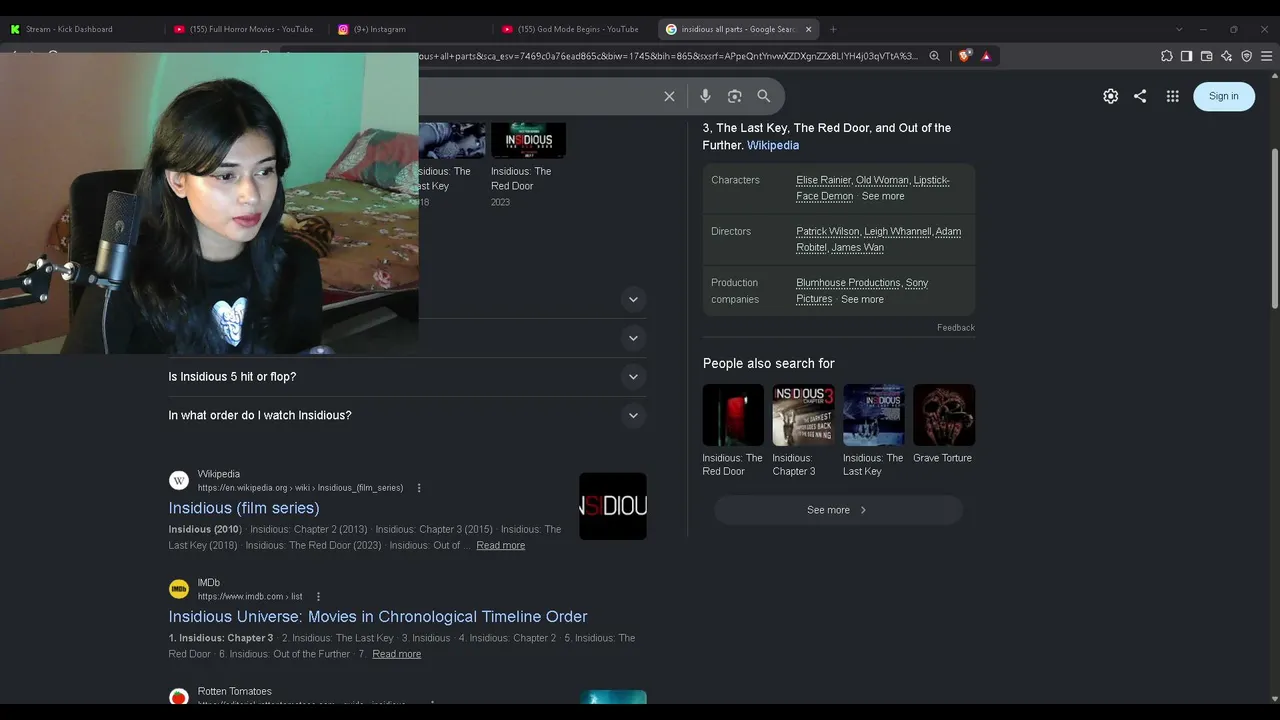Click Read more on the Wikipedia snippet
Image resolution: width=1280 pixels, height=720 pixels.
501,545
